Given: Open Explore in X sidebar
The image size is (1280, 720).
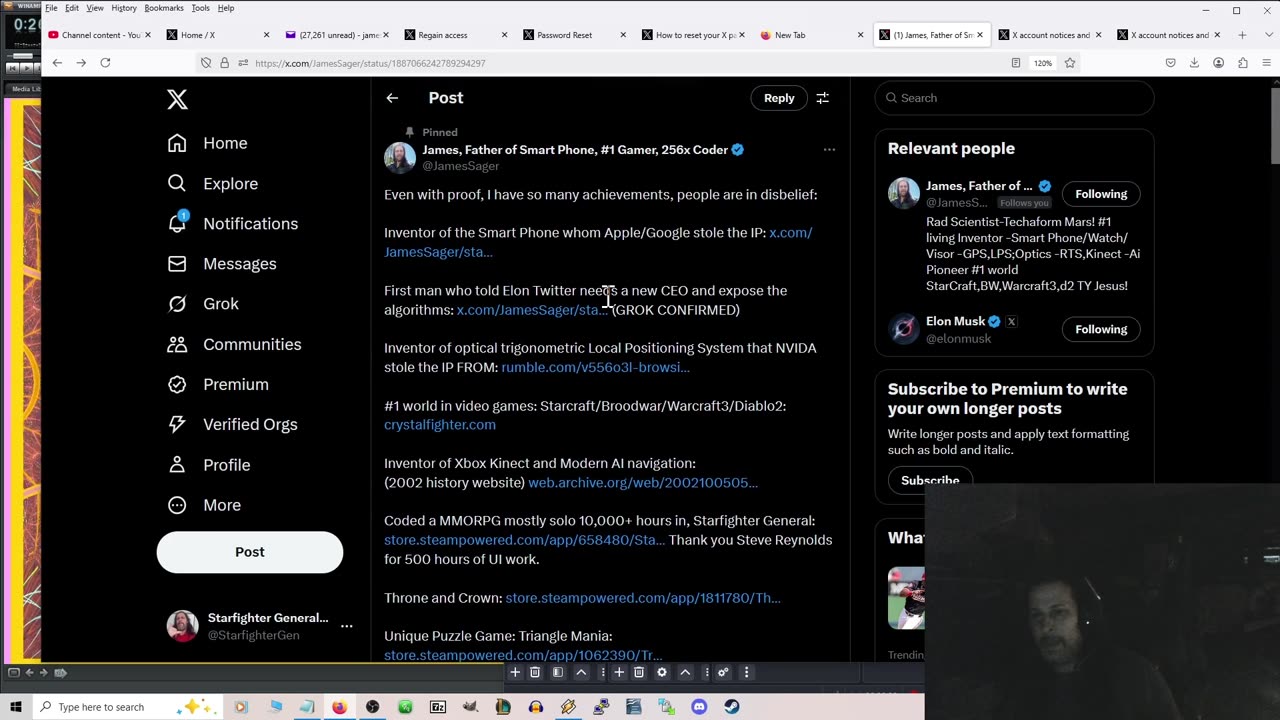Looking at the screenshot, I should point(212,183).
